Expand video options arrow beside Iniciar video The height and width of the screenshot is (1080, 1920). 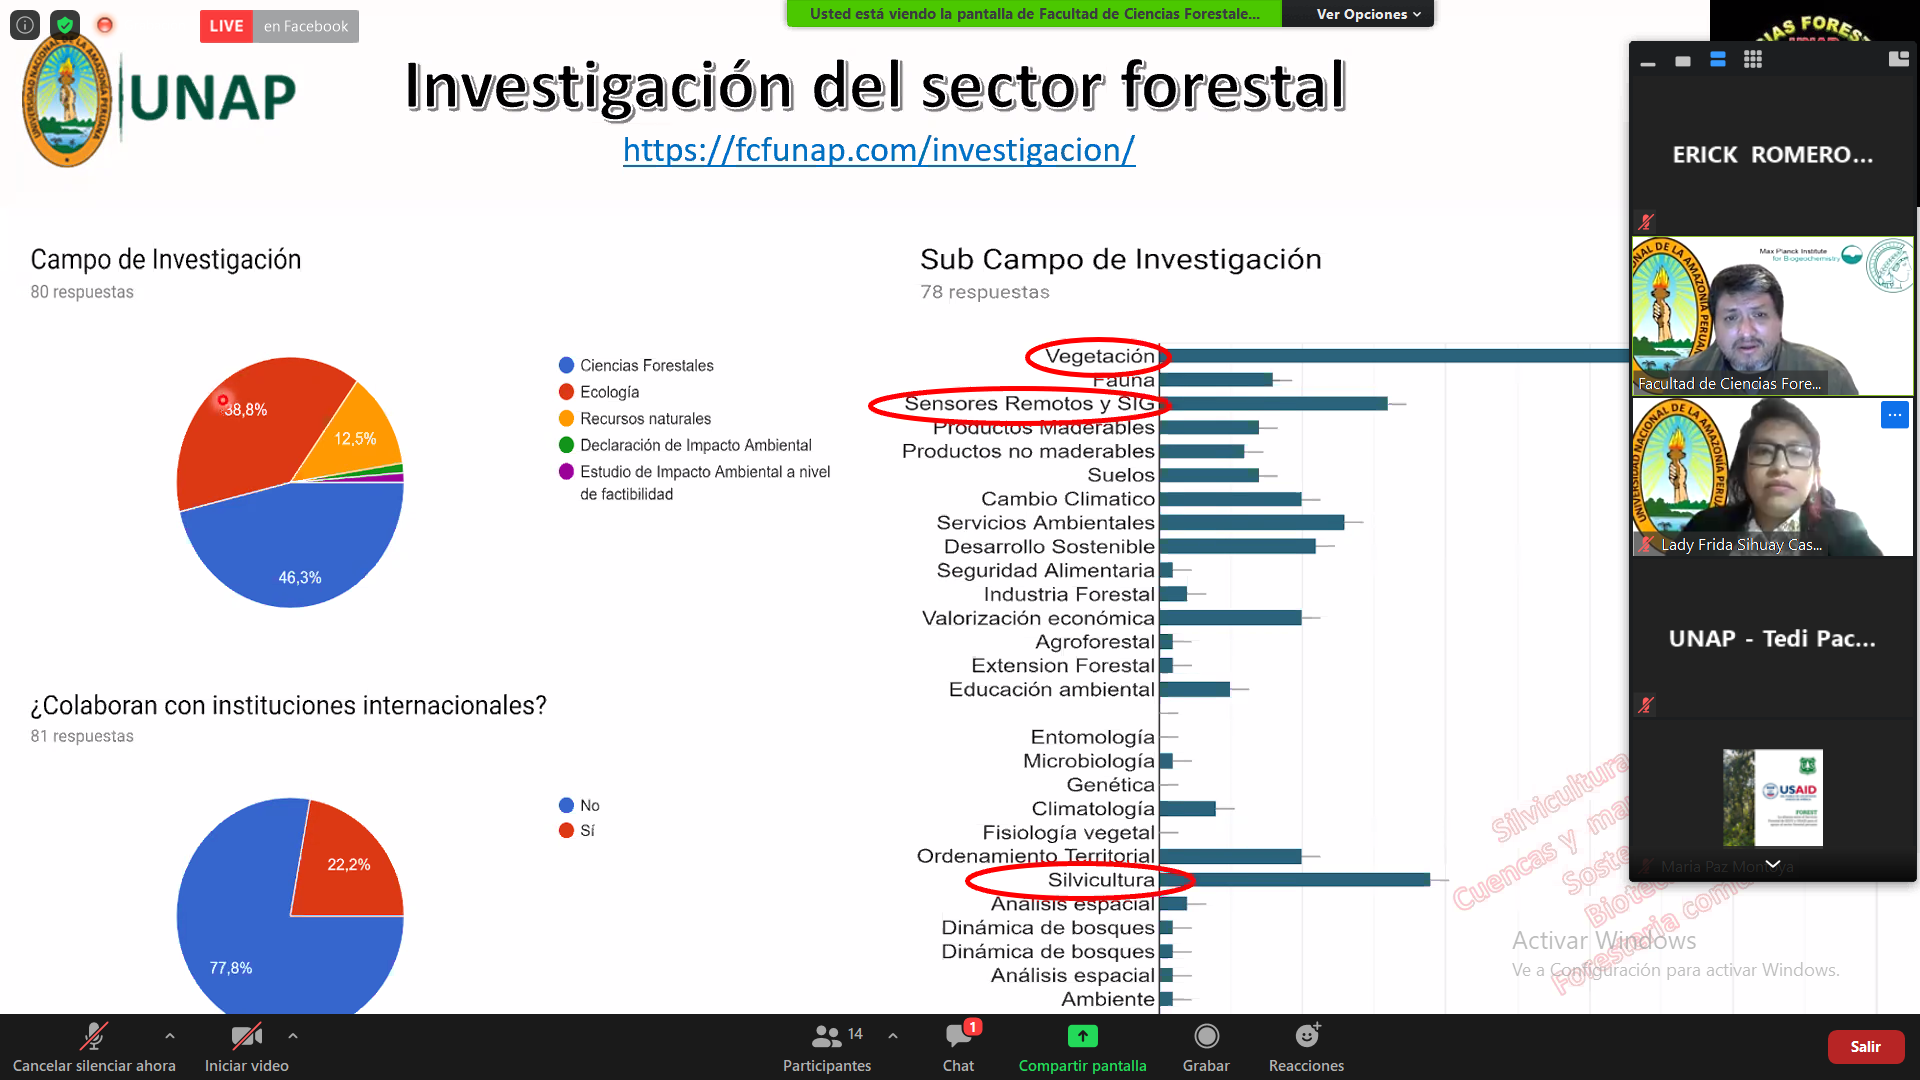point(293,1036)
